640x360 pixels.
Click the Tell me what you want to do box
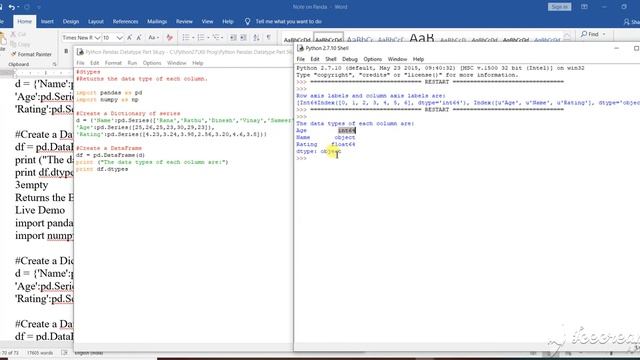(289, 22)
